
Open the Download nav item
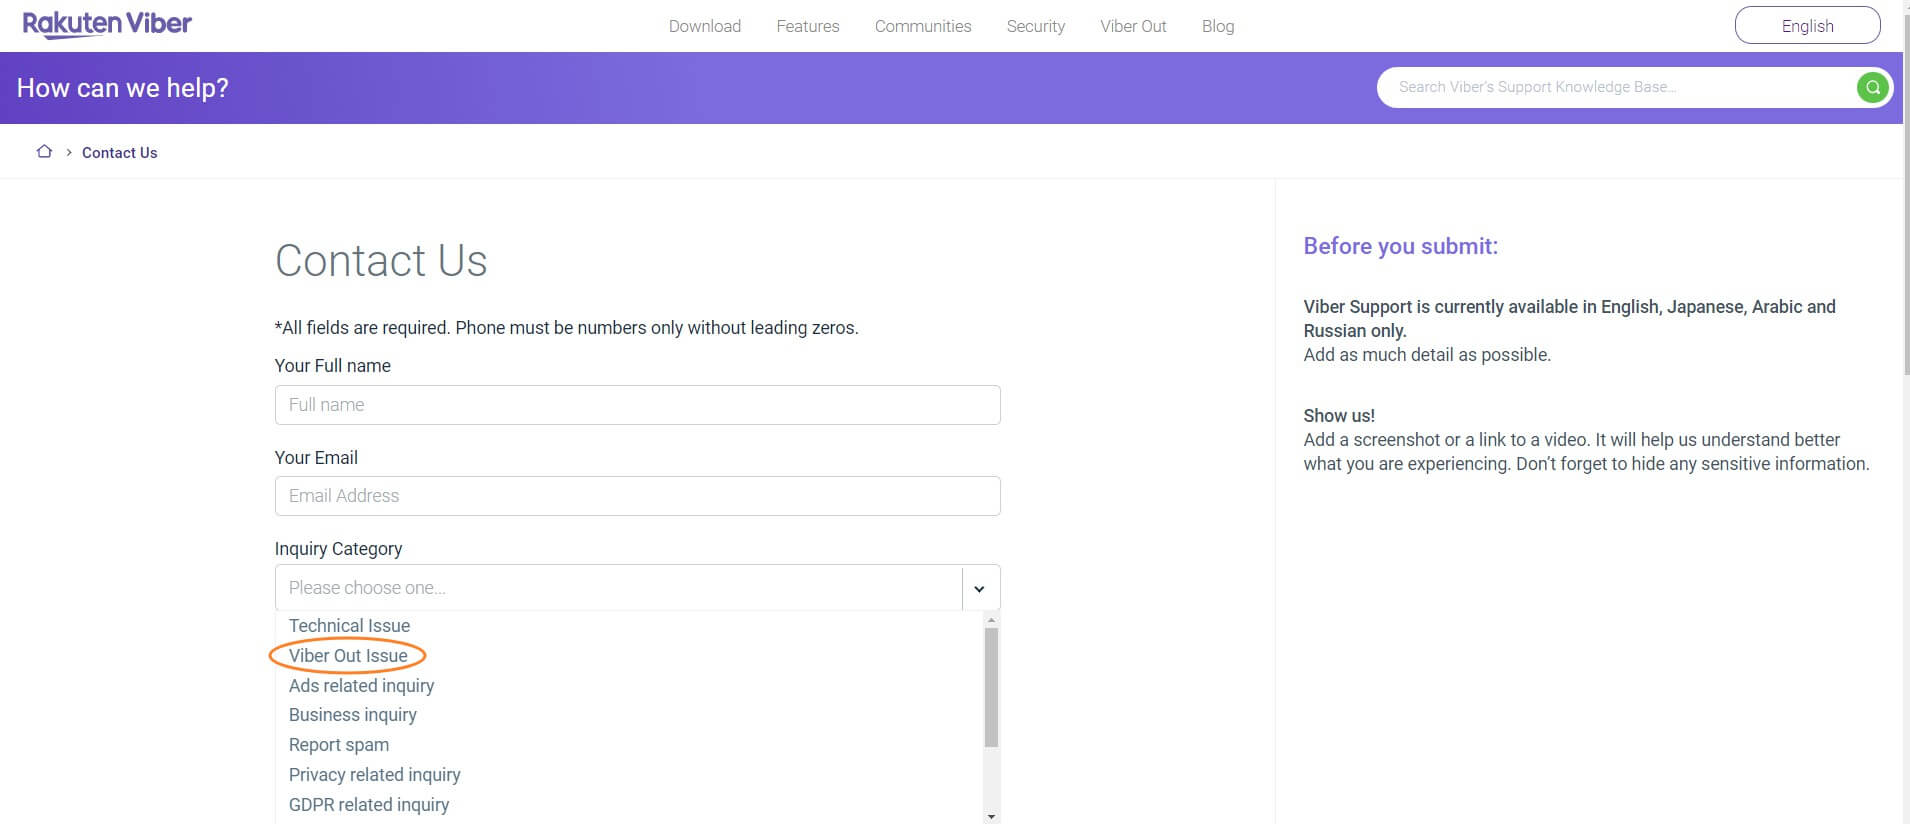coord(705,26)
